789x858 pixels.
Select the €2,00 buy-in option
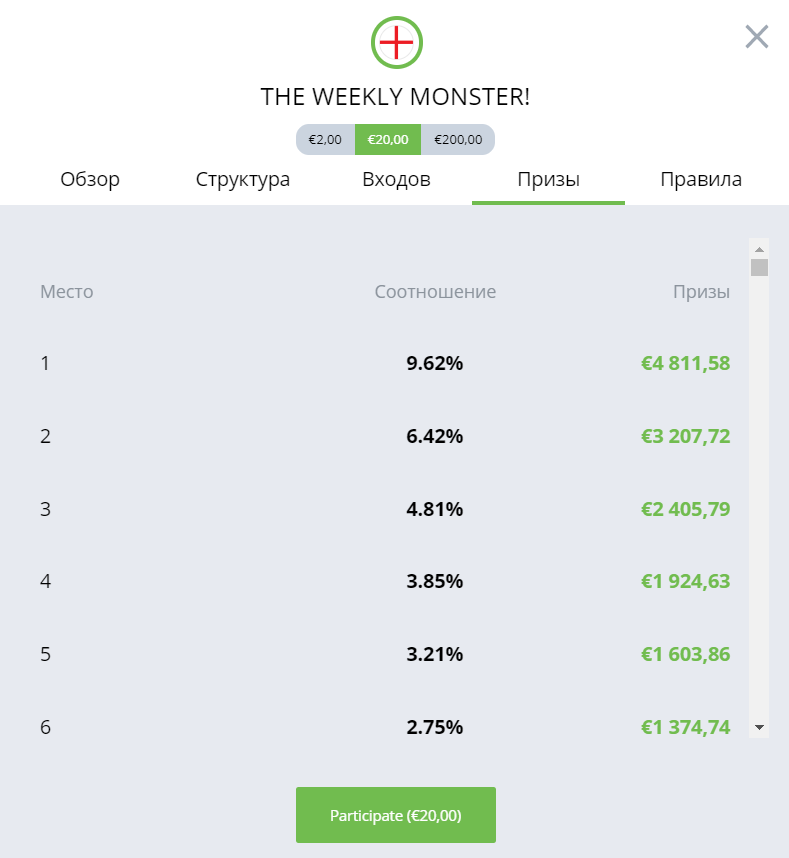coord(326,140)
